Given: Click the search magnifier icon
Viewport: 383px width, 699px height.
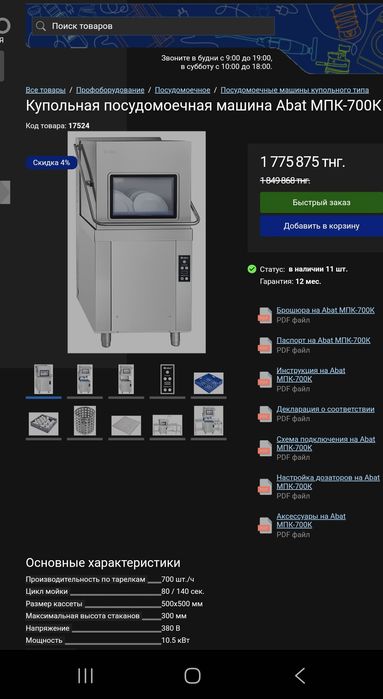Looking at the screenshot, I should click(41, 26).
